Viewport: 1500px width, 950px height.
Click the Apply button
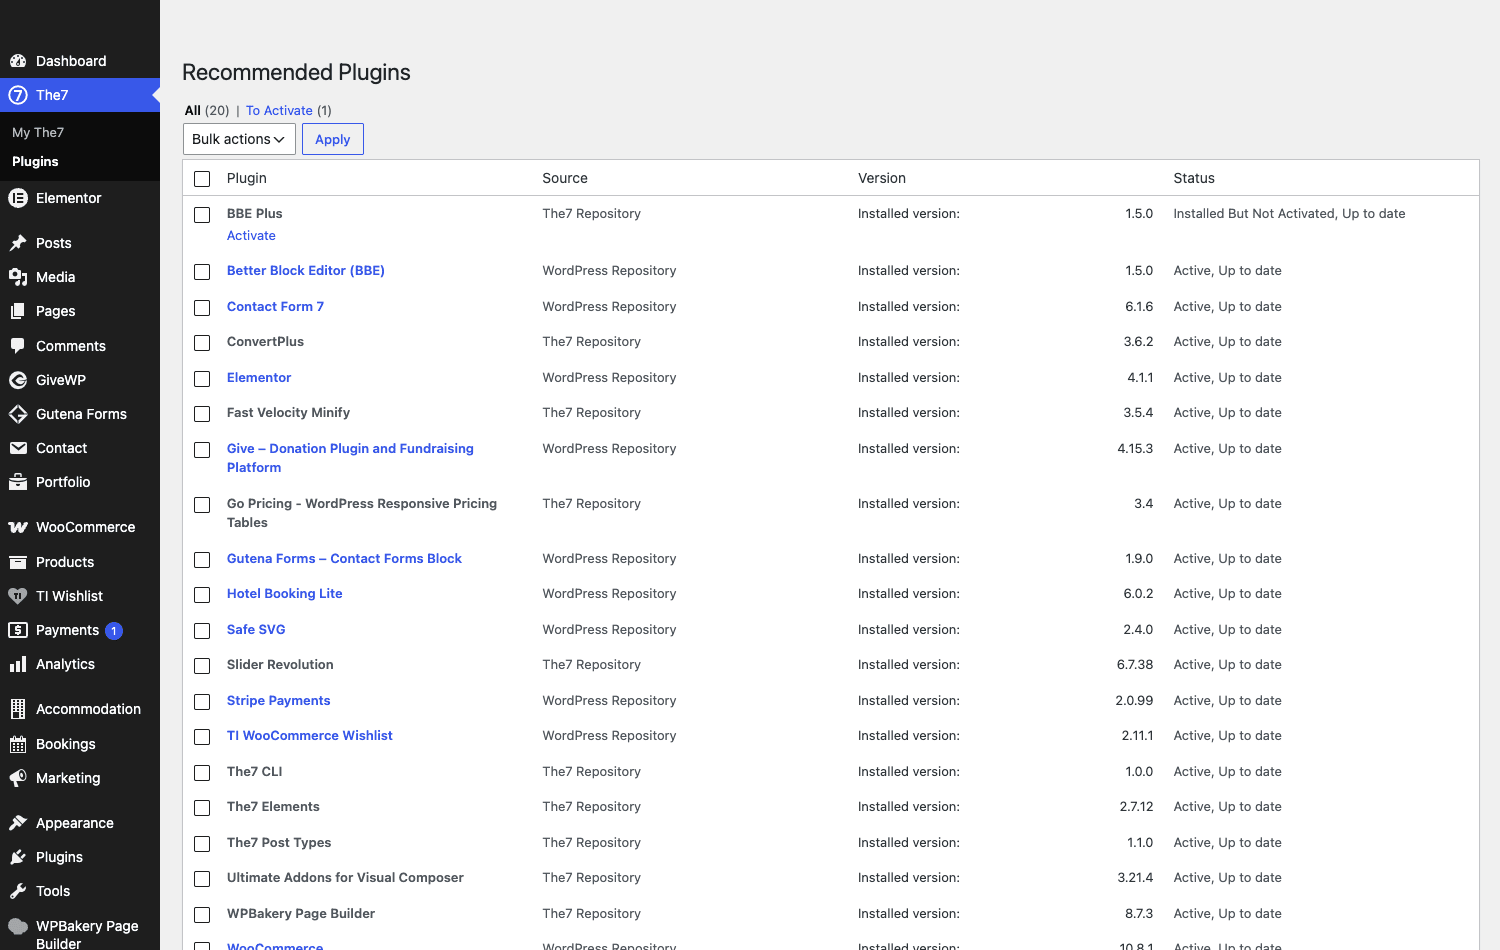click(x=333, y=139)
